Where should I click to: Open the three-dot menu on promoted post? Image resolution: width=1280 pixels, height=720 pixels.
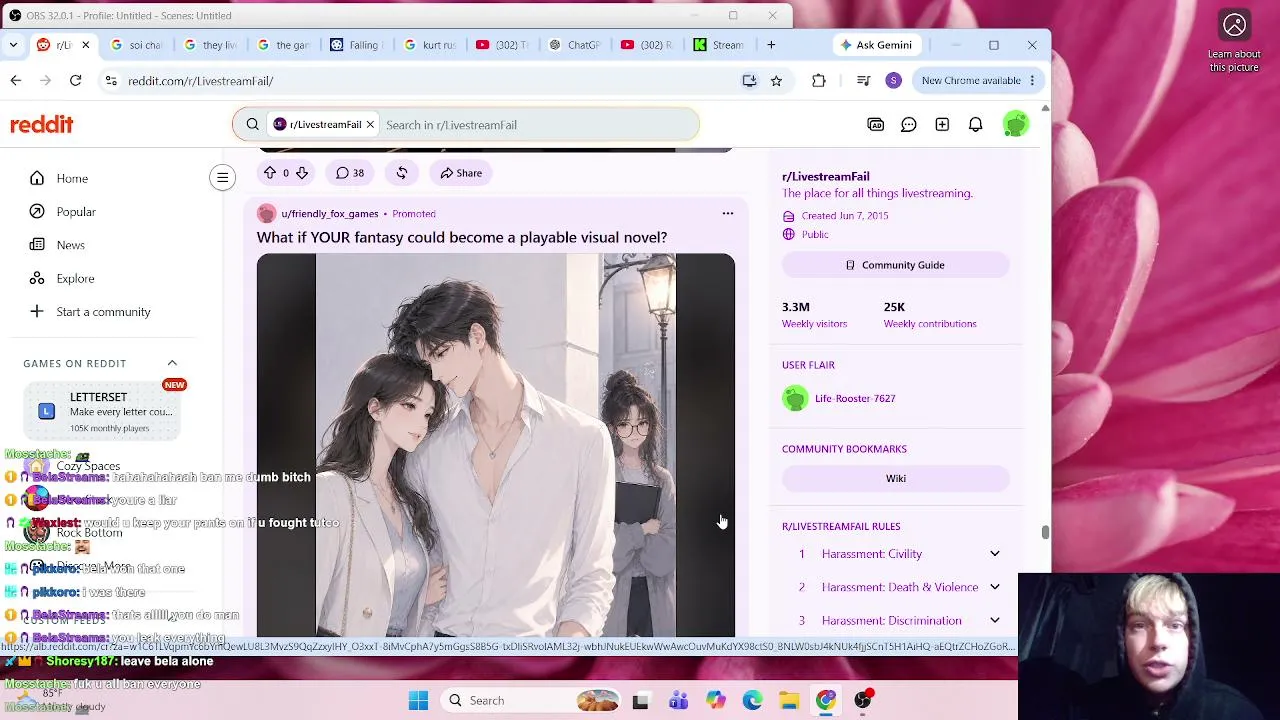[x=728, y=213]
